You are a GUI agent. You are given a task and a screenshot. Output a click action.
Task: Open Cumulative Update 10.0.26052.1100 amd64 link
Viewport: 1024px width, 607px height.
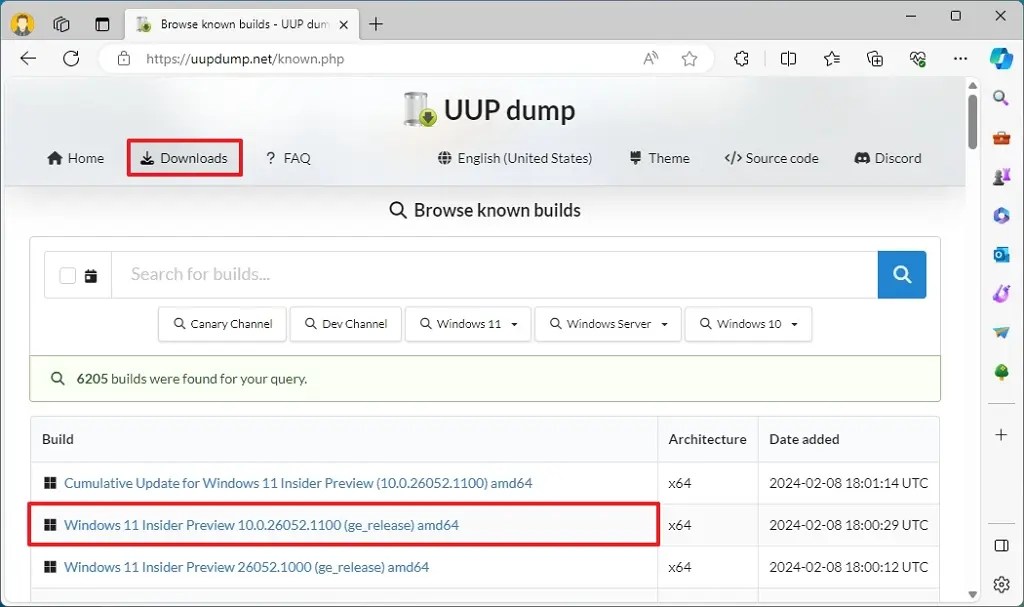click(x=298, y=483)
